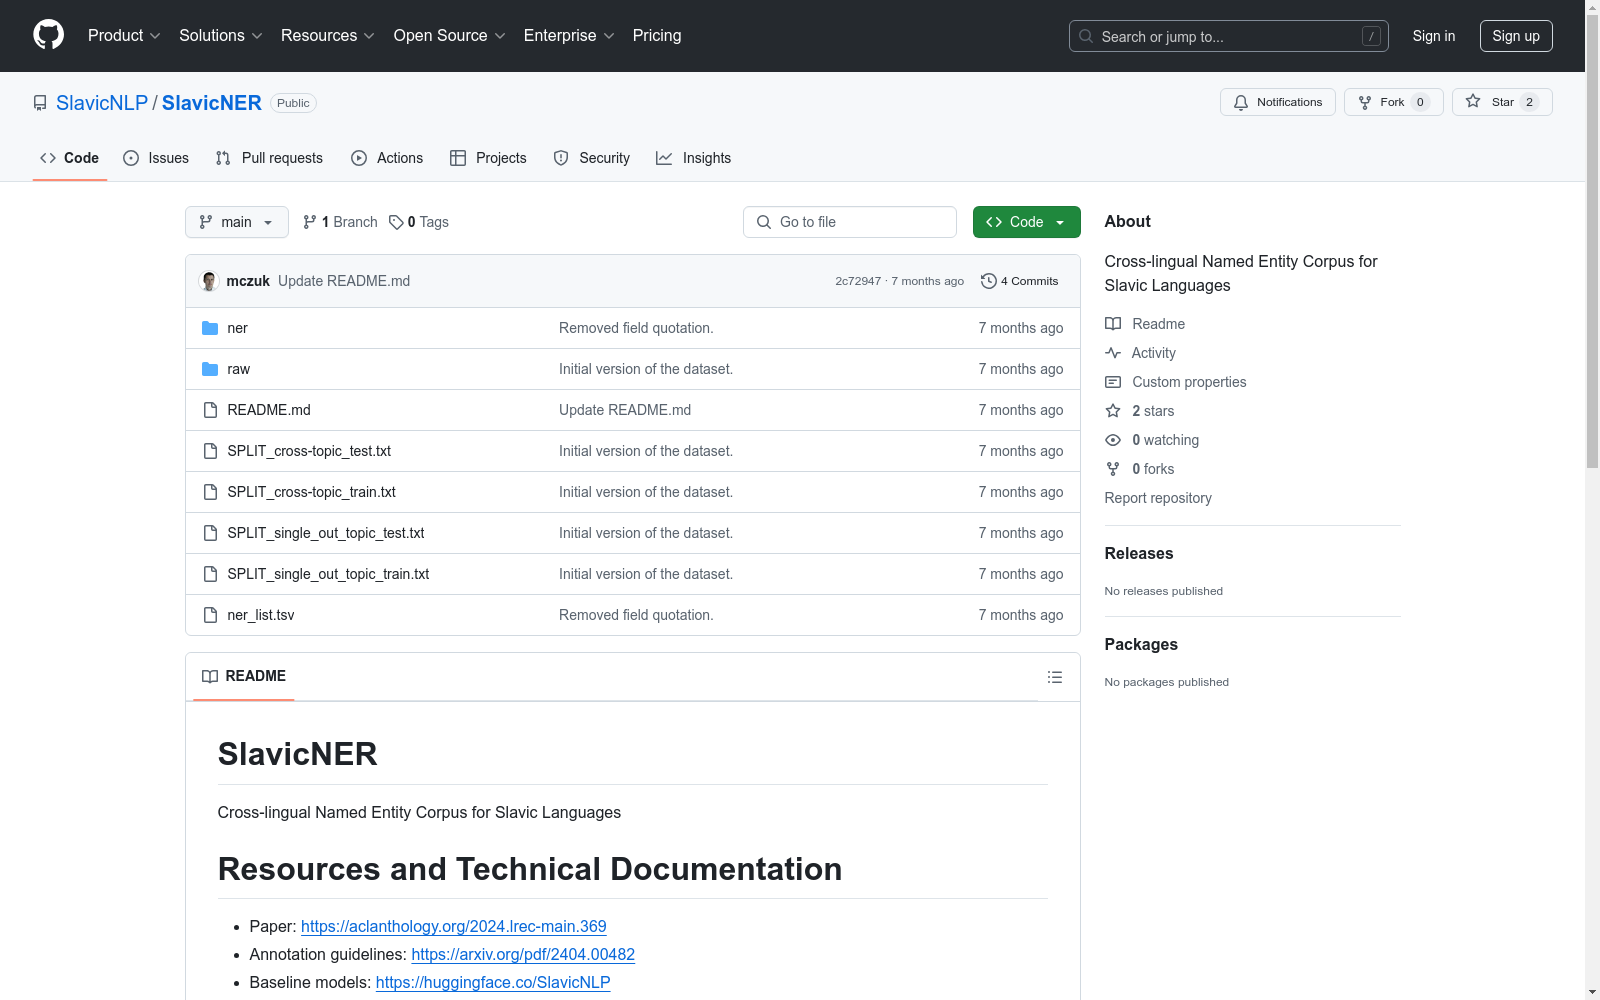Click the Notifications button
The width and height of the screenshot is (1600, 1000).
click(x=1278, y=102)
